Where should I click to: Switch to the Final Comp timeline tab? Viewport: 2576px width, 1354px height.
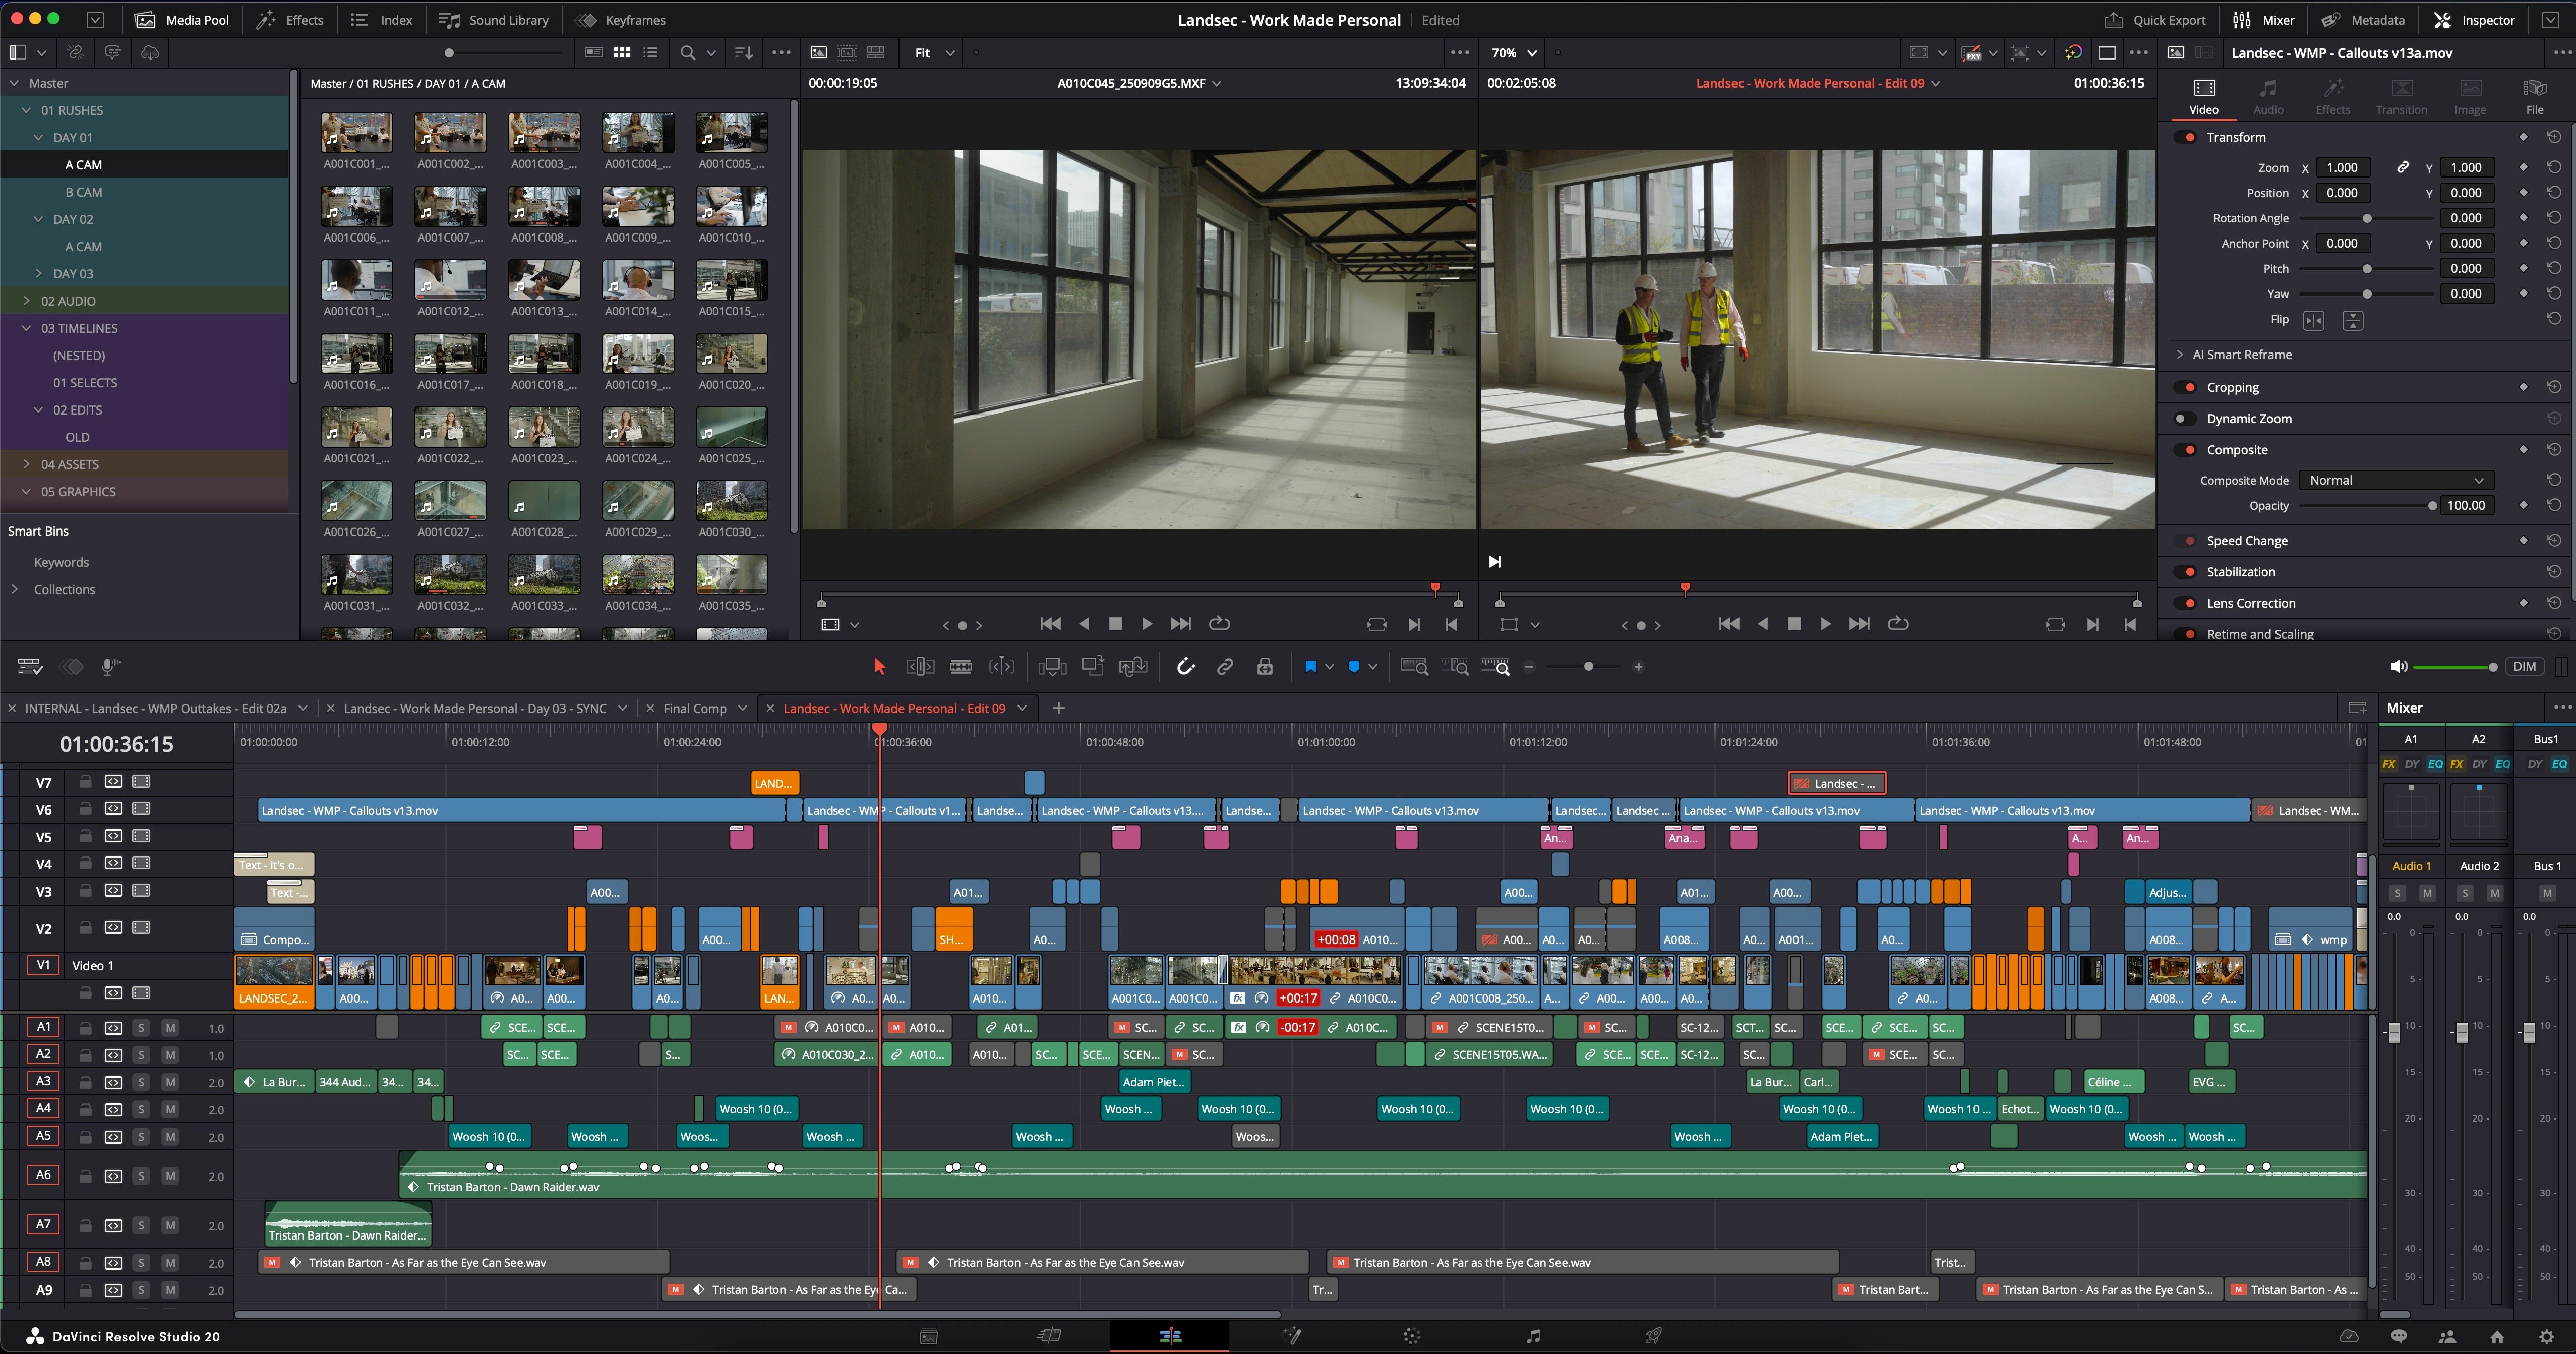pyautogui.click(x=695, y=708)
